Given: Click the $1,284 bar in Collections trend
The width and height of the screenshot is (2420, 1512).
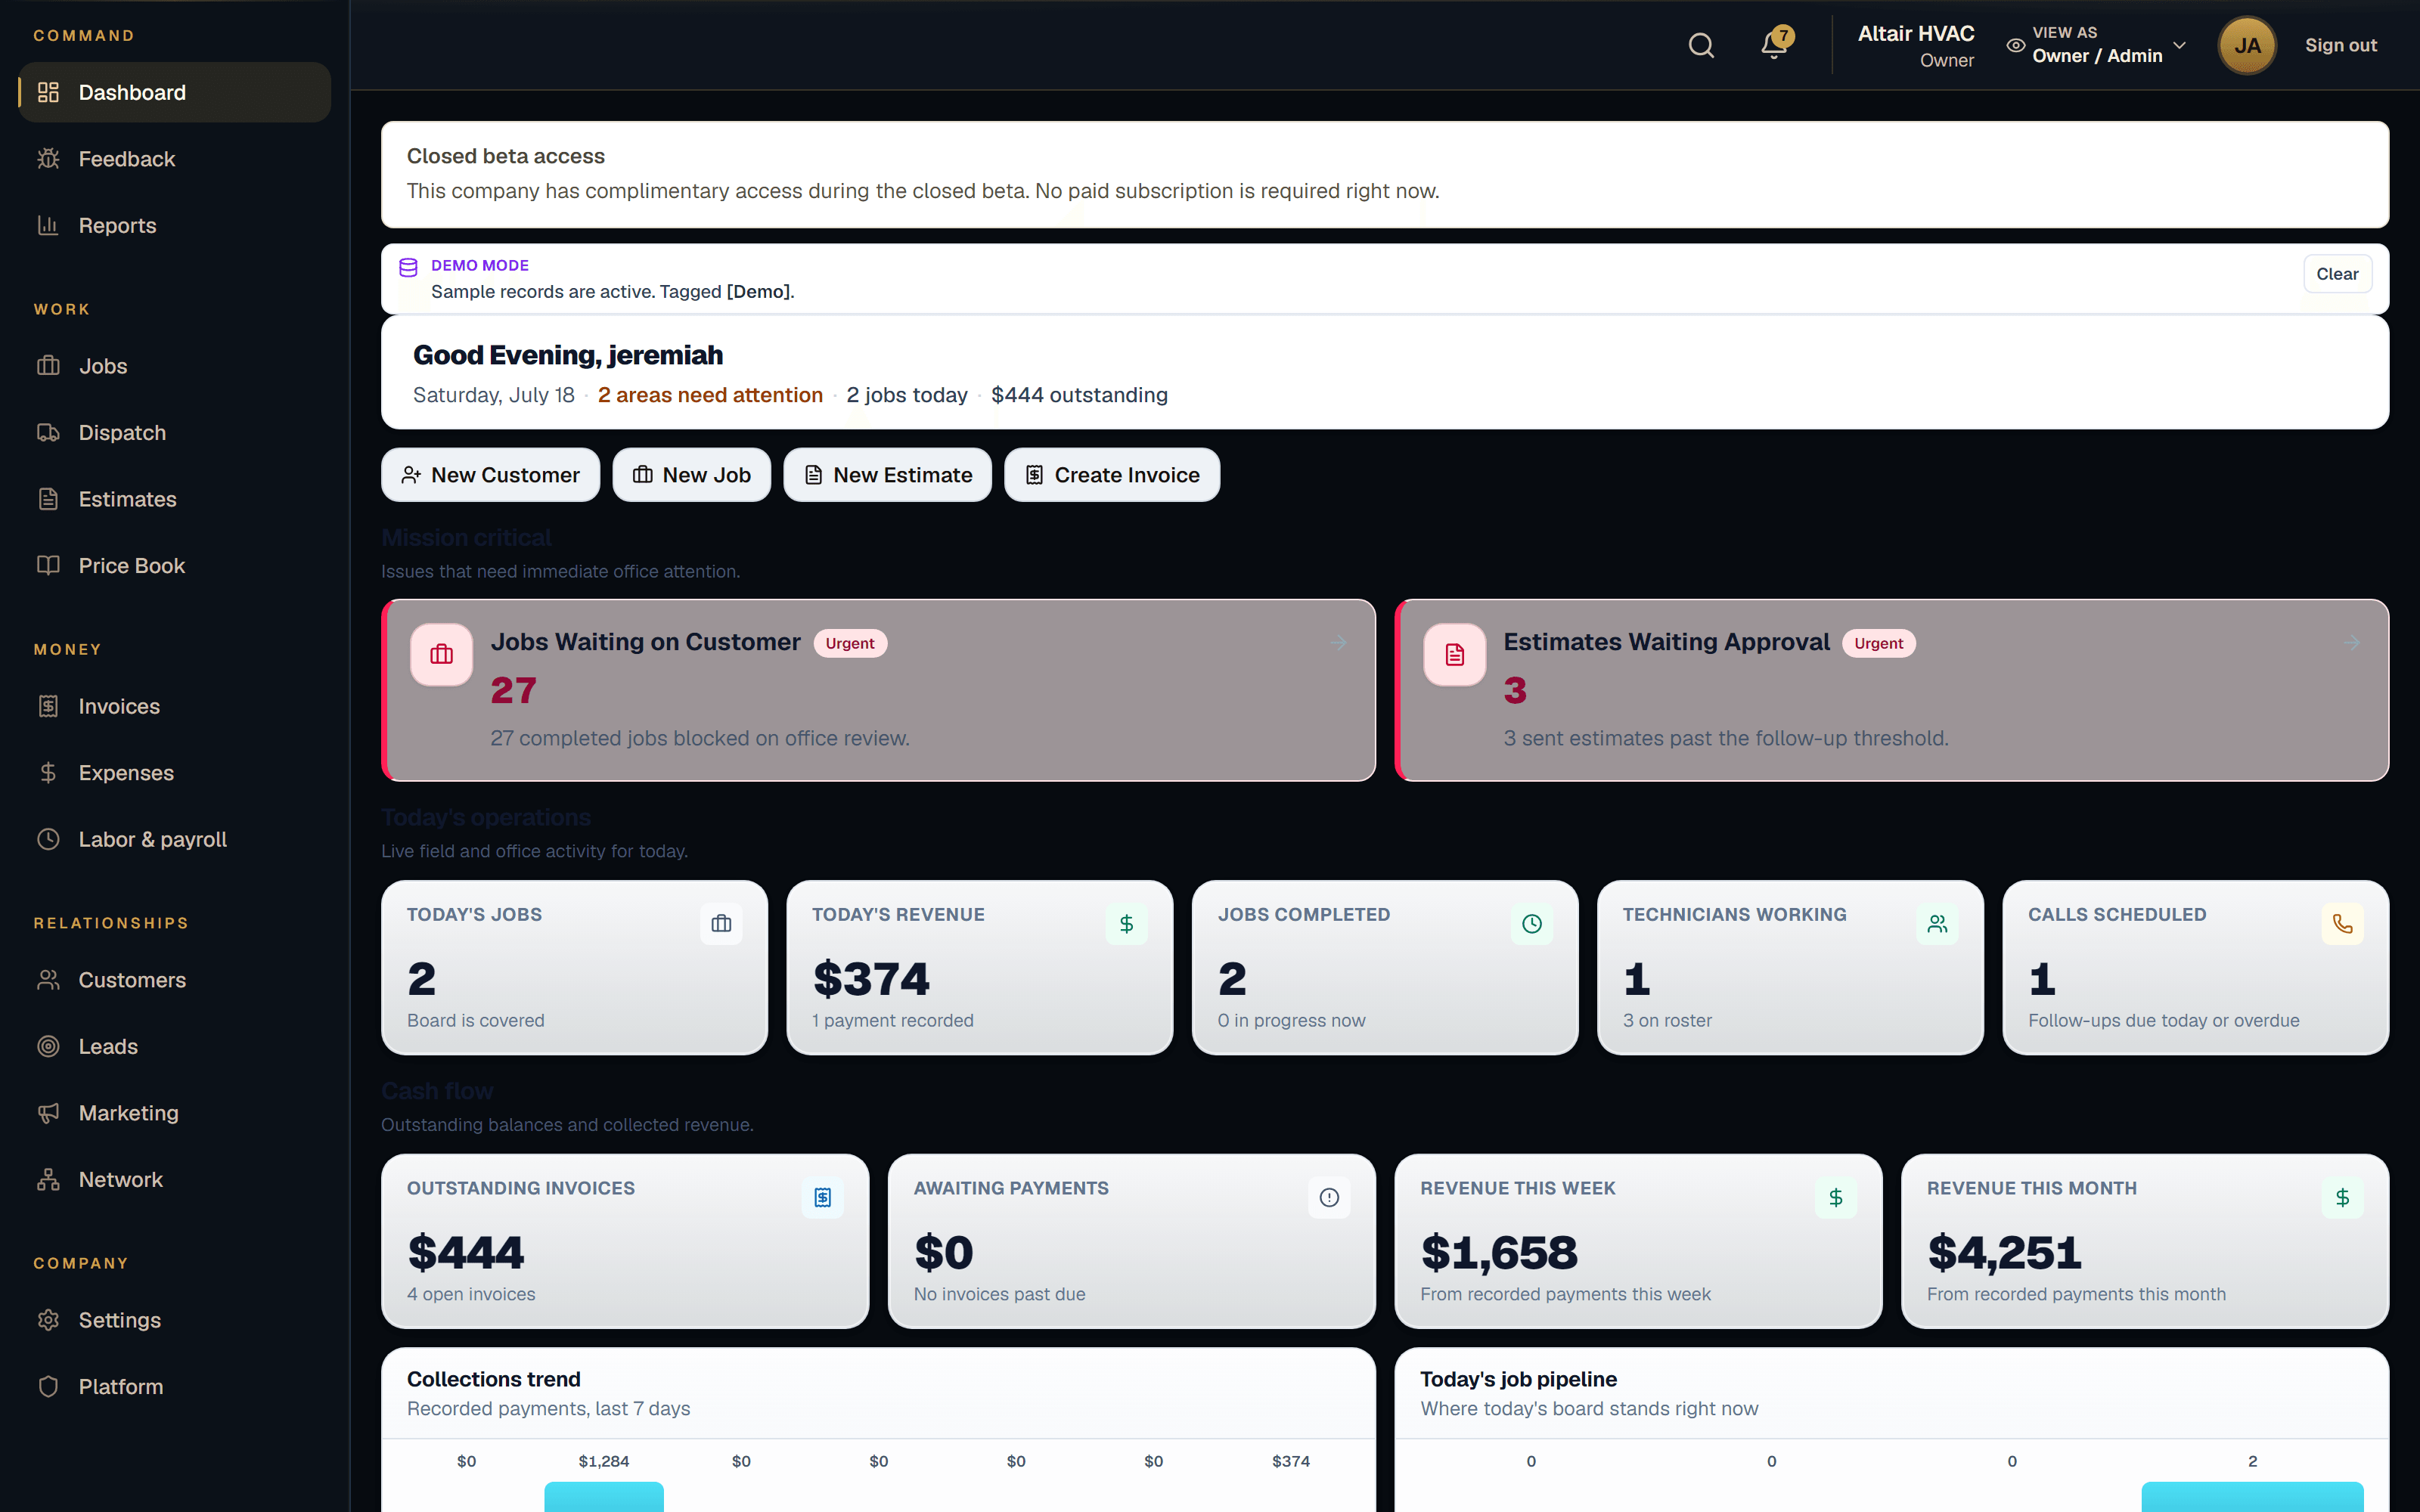Looking at the screenshot, I should click(604, 1497).
